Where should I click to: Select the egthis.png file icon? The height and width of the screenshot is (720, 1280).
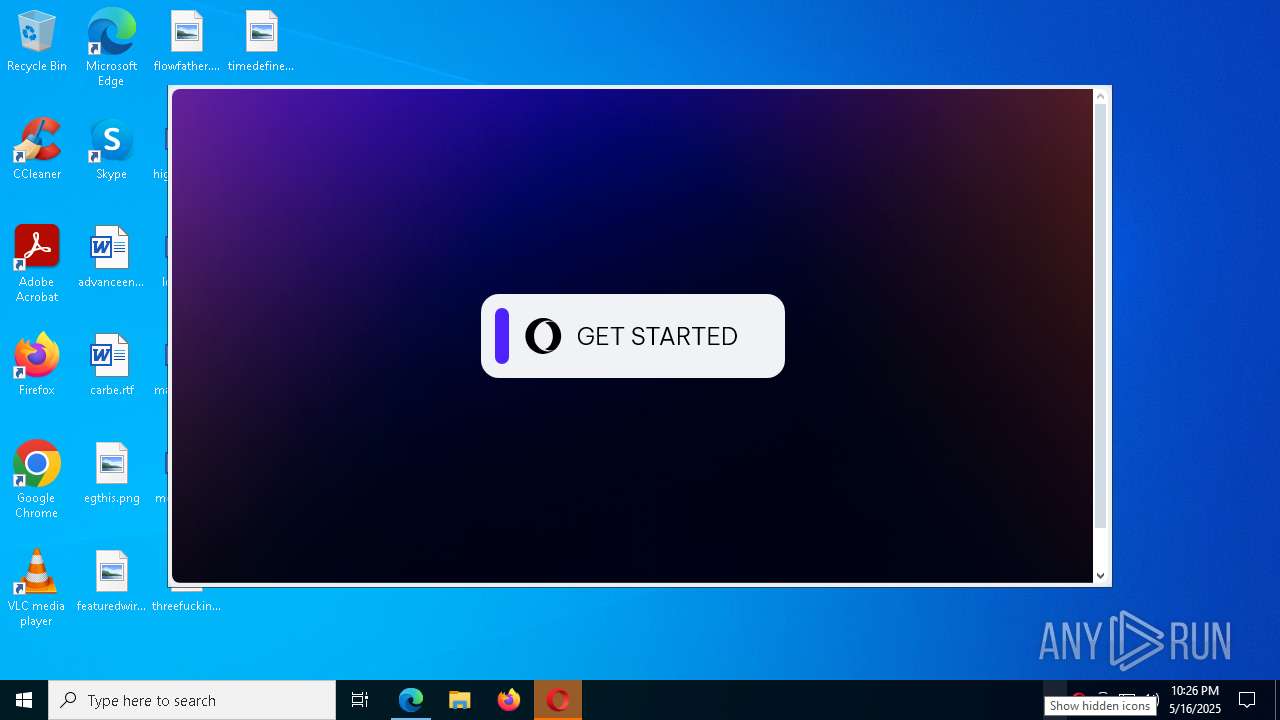[x=111, y=474]
